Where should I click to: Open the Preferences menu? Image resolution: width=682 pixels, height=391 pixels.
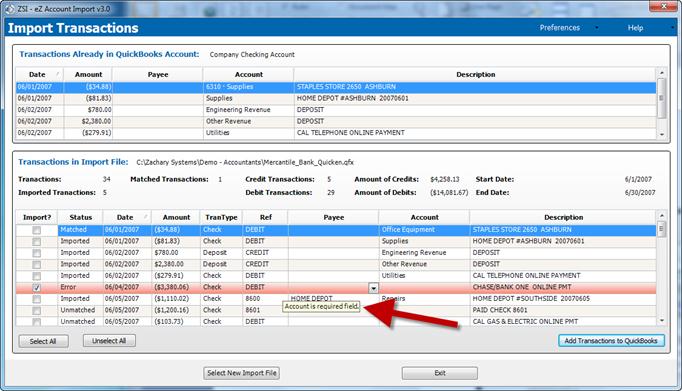tap(559, 28)
